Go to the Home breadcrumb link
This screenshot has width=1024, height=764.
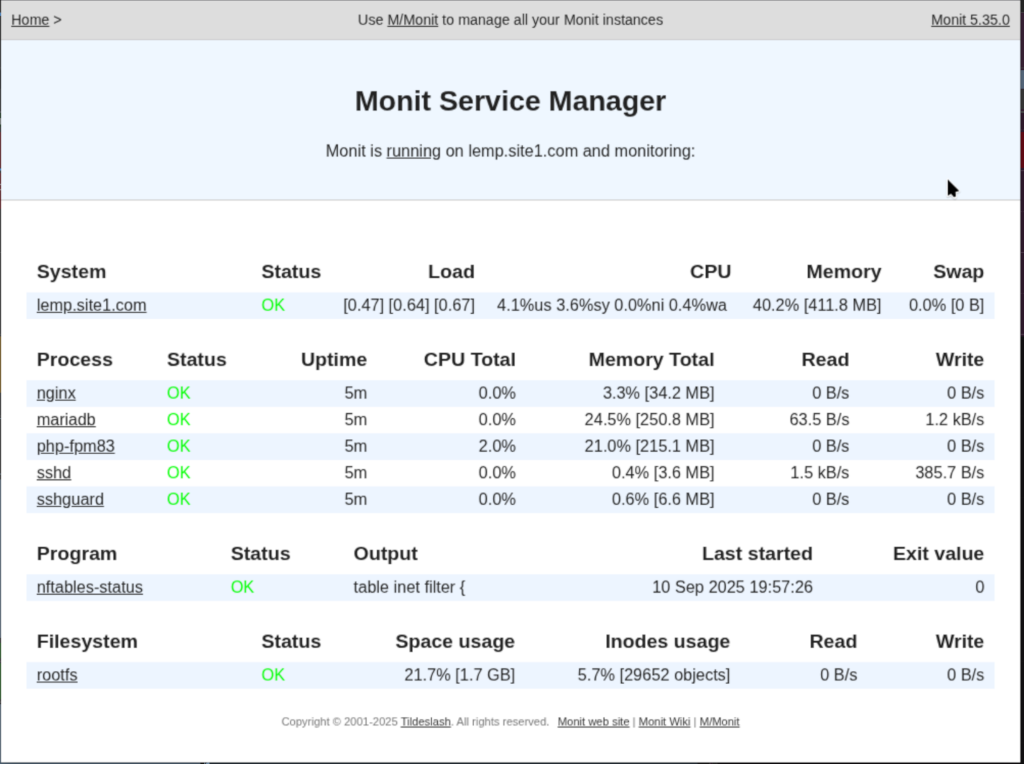(30, 20)
